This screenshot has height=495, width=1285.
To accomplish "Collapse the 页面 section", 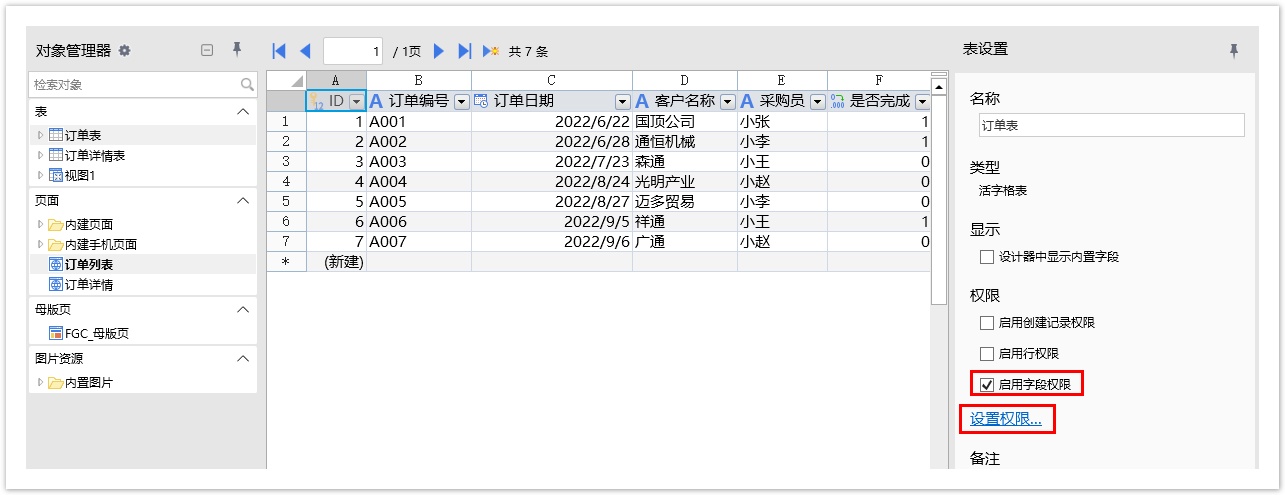I will (x=243, y=201).
